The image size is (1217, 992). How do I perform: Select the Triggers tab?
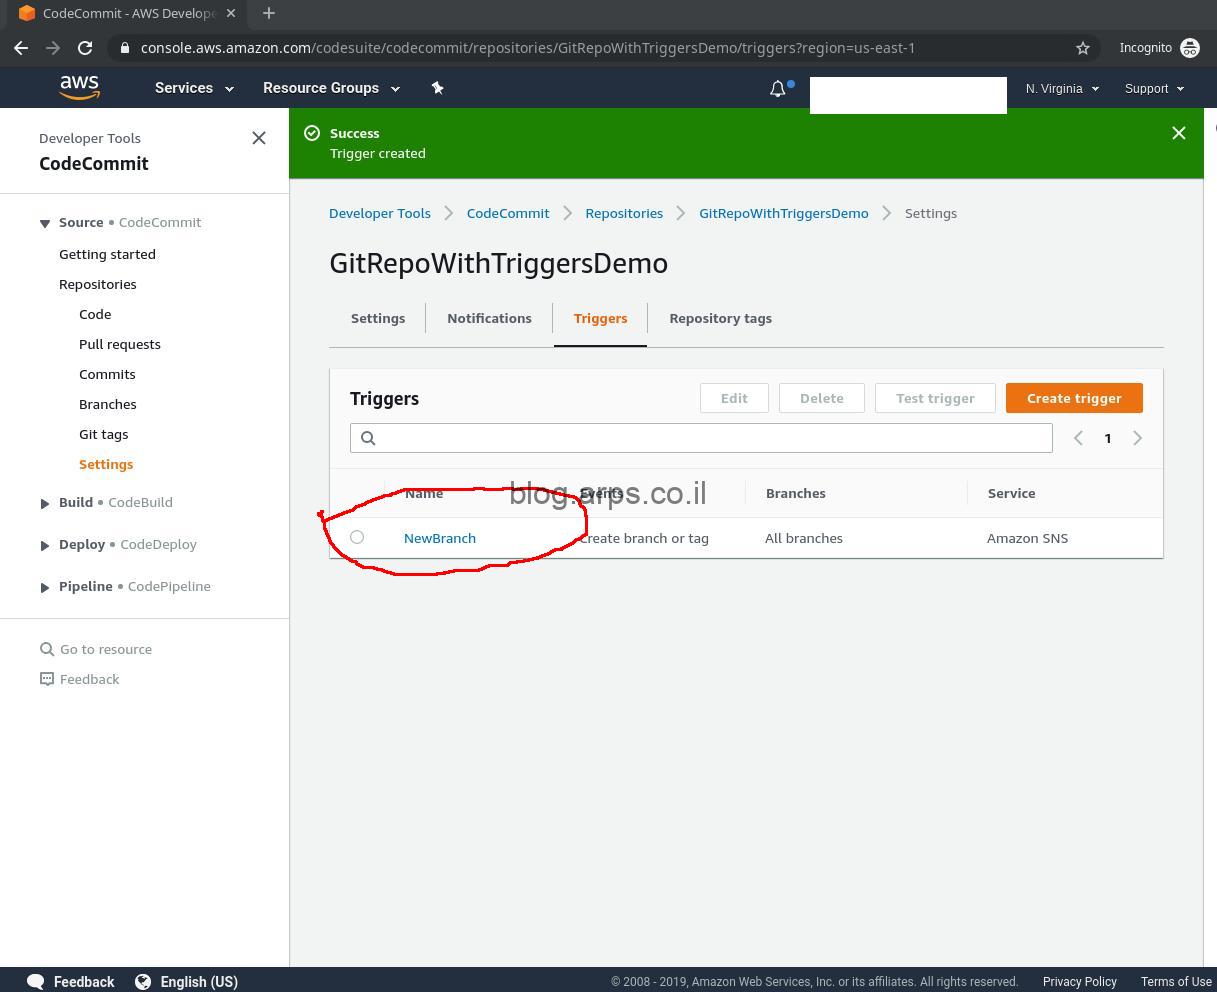tap(600, 318)
